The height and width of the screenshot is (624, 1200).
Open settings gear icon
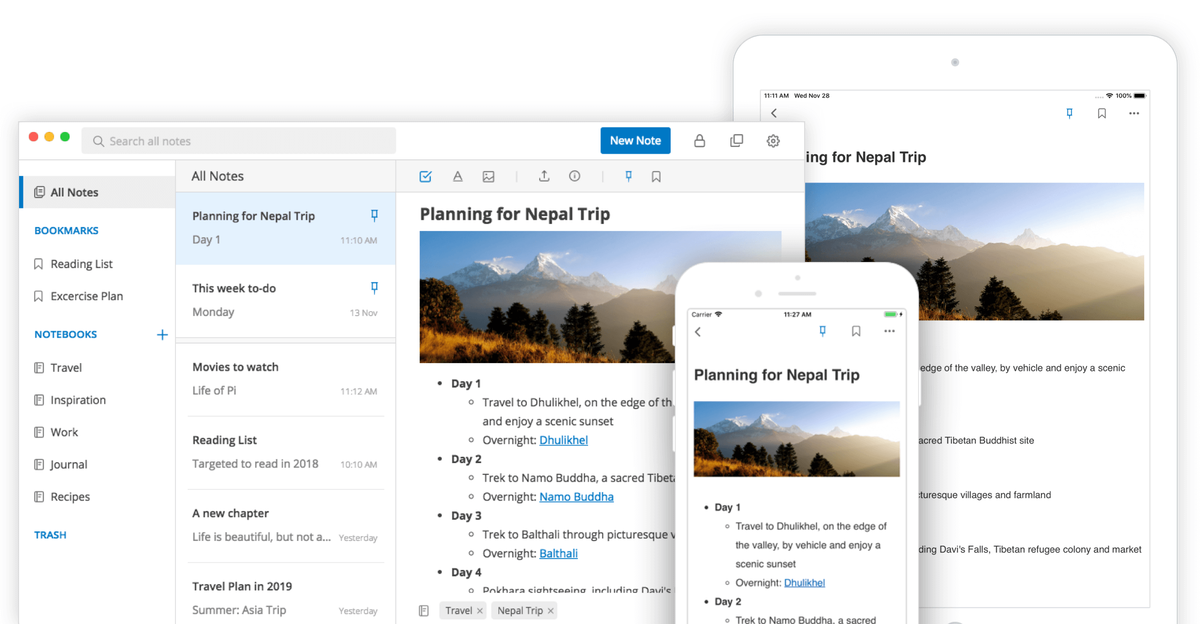pos(773,141)
